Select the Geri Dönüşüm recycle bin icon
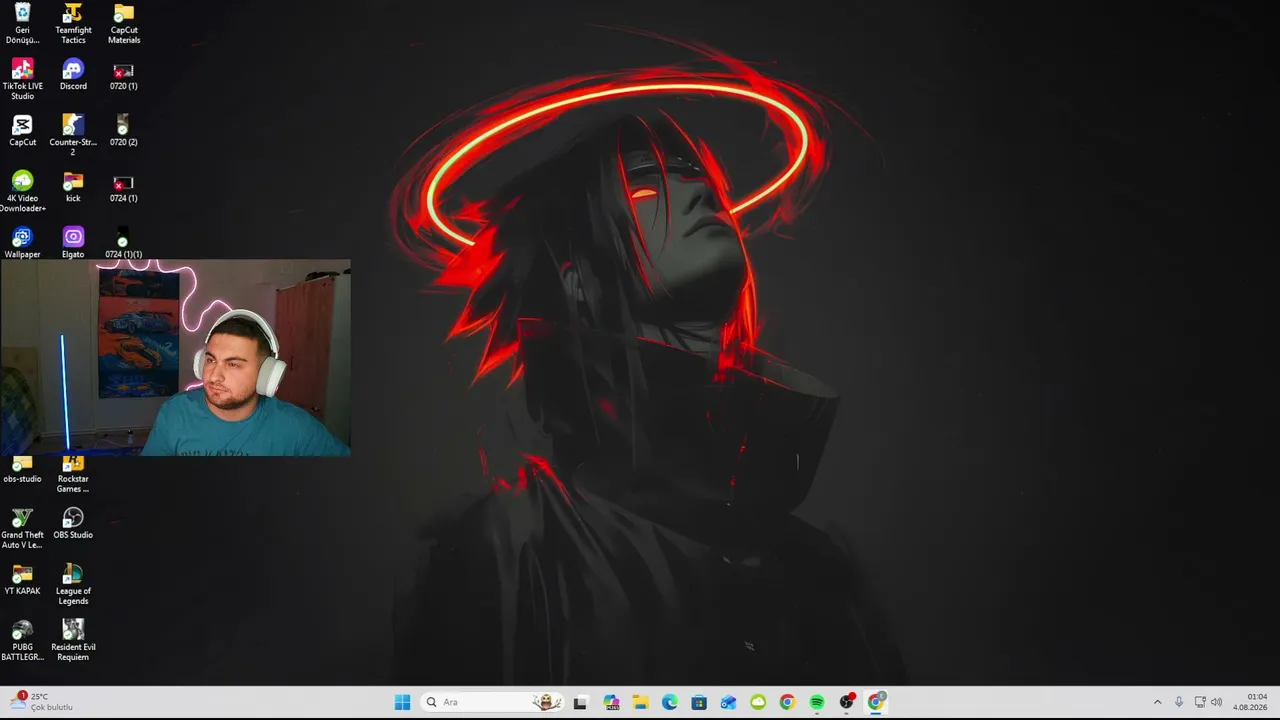 pyautogui.click(x=22, y=24)
